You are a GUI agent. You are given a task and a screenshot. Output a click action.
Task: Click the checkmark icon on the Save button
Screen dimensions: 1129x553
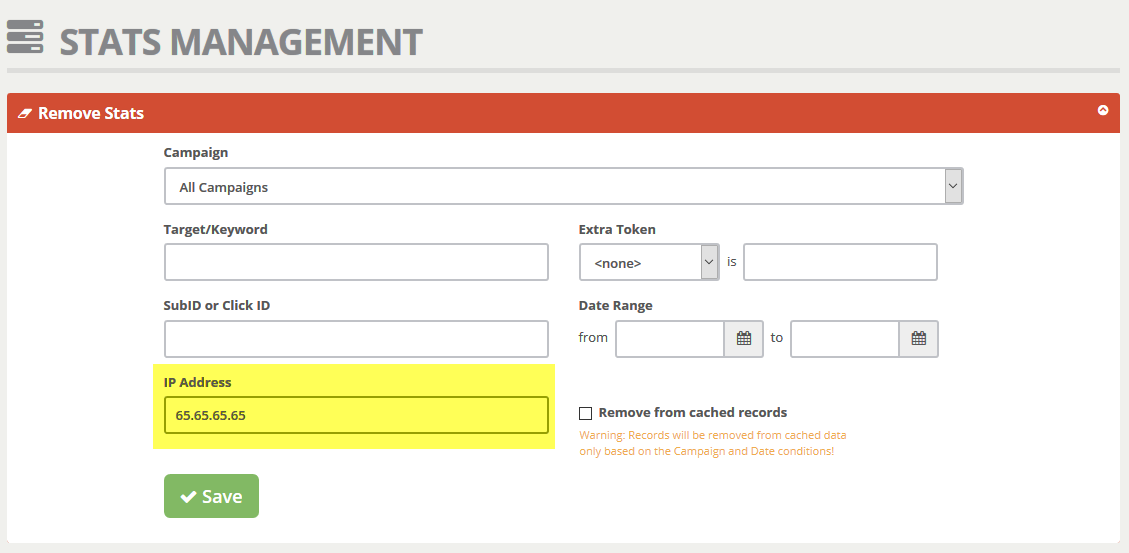(188, 497)
